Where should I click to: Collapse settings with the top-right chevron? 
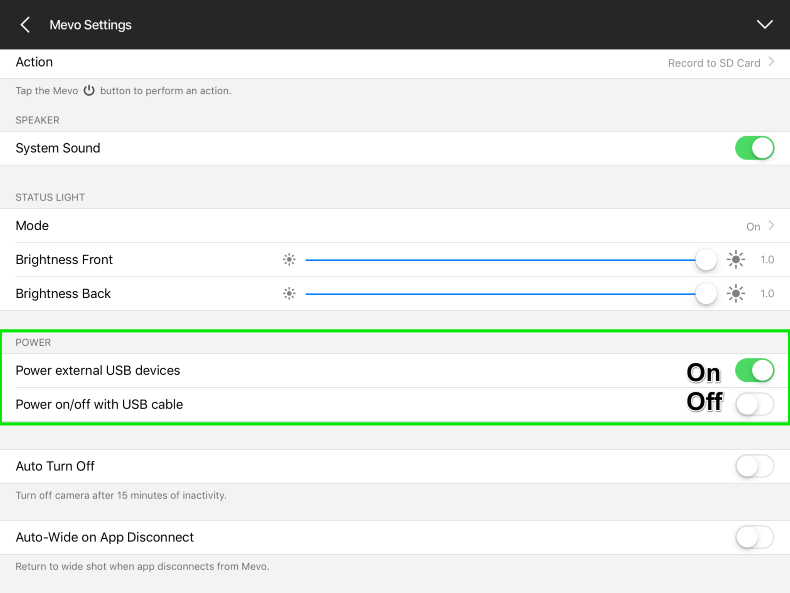765,25
